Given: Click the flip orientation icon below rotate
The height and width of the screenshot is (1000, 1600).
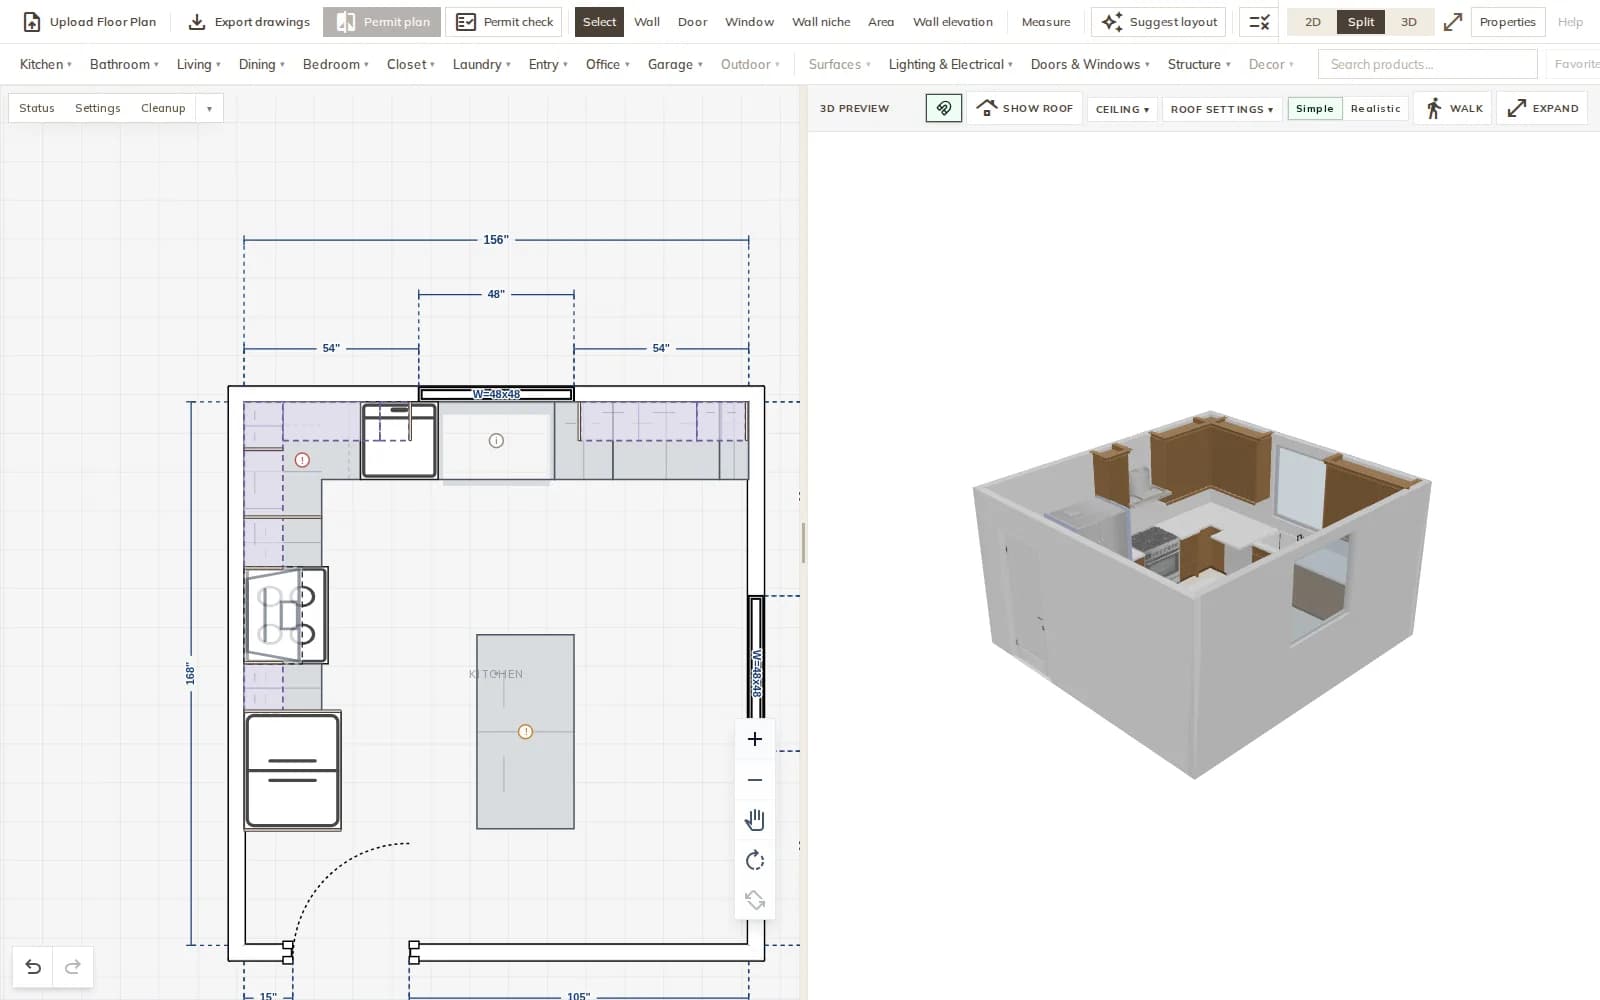Looking at the screenshot, I should [755, 900].
